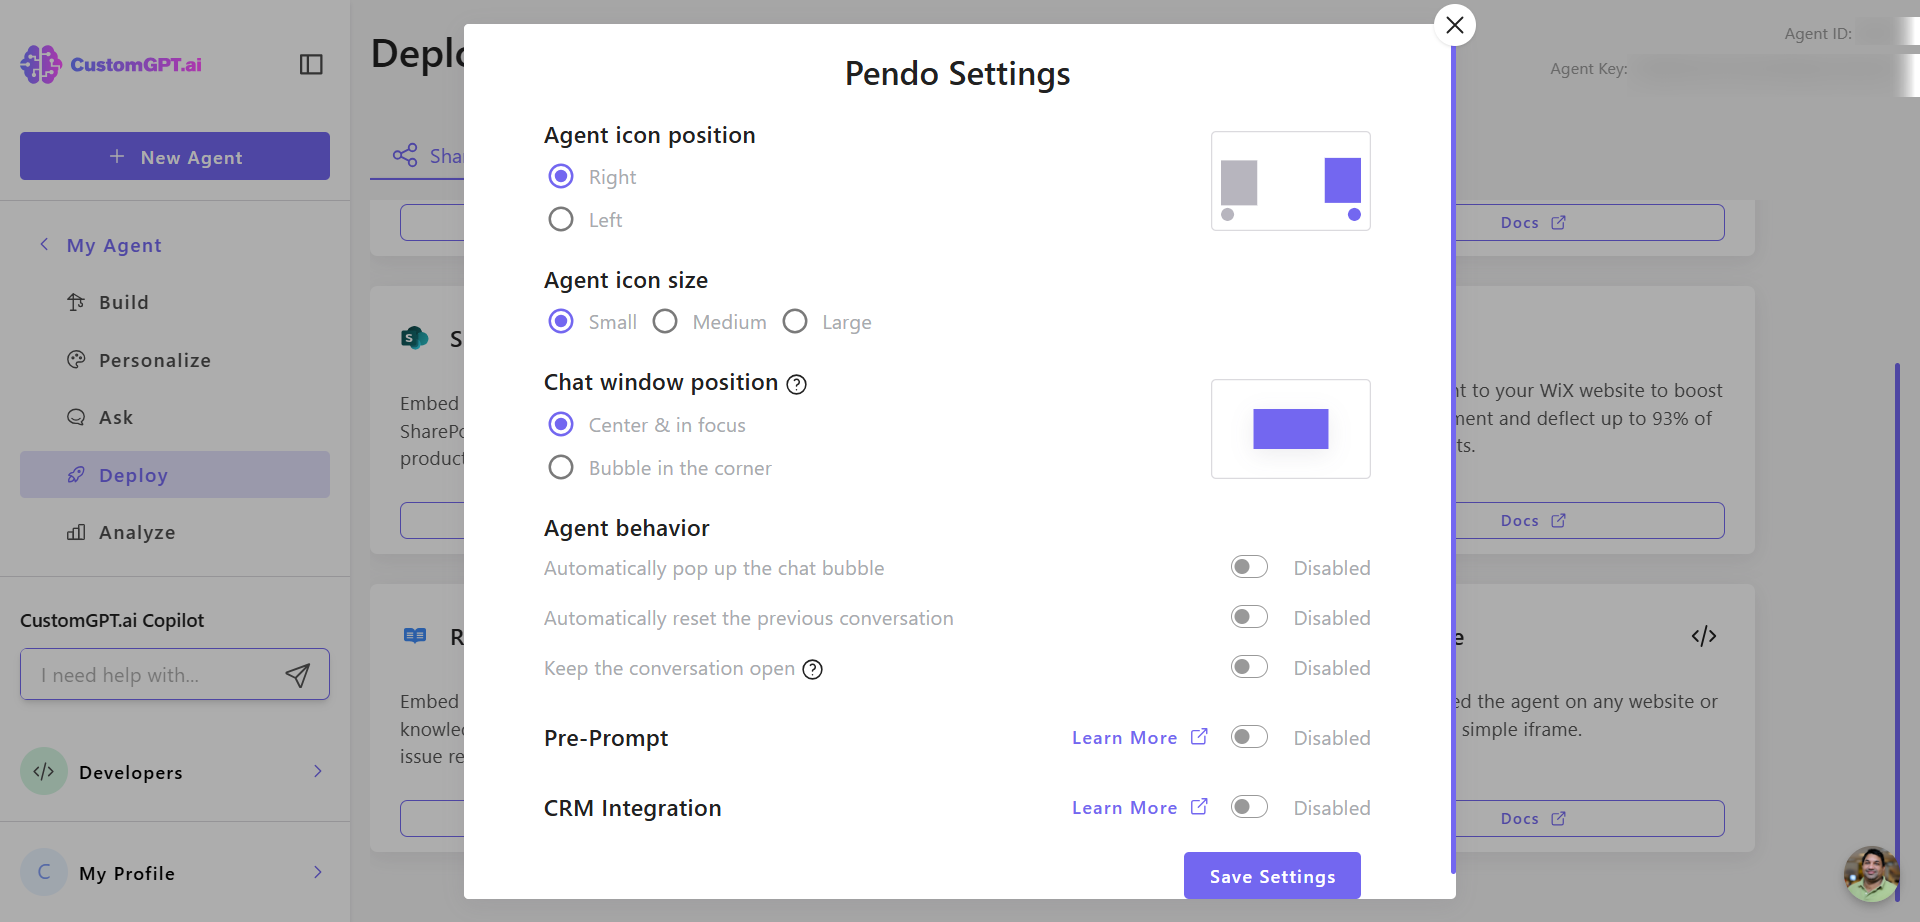Click the Developers code icon
1920x922 pixels.
pos(44,771)
